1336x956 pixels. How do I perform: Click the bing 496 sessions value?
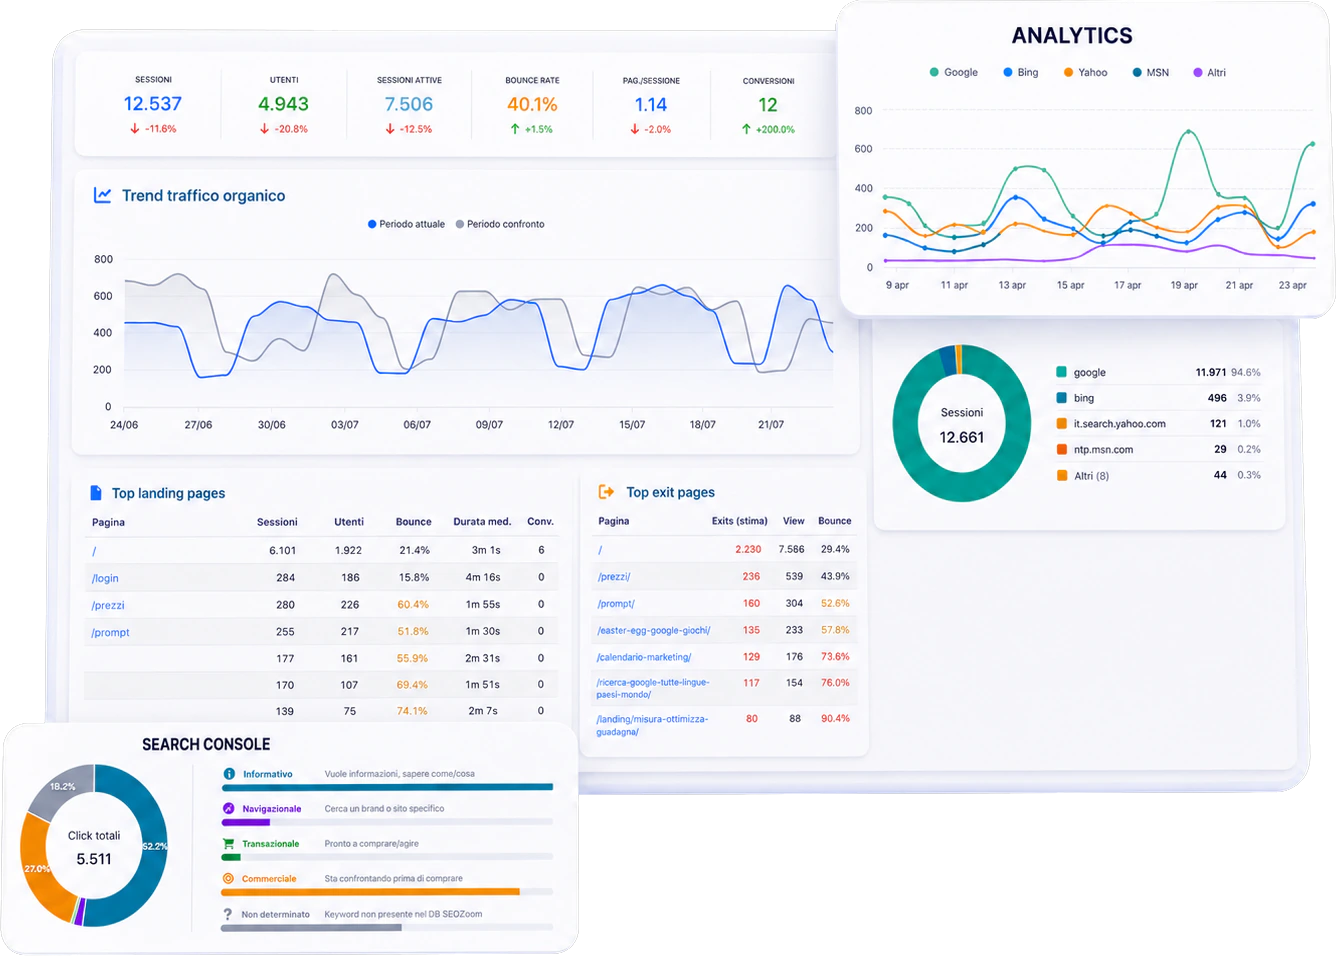point(1217,398)
